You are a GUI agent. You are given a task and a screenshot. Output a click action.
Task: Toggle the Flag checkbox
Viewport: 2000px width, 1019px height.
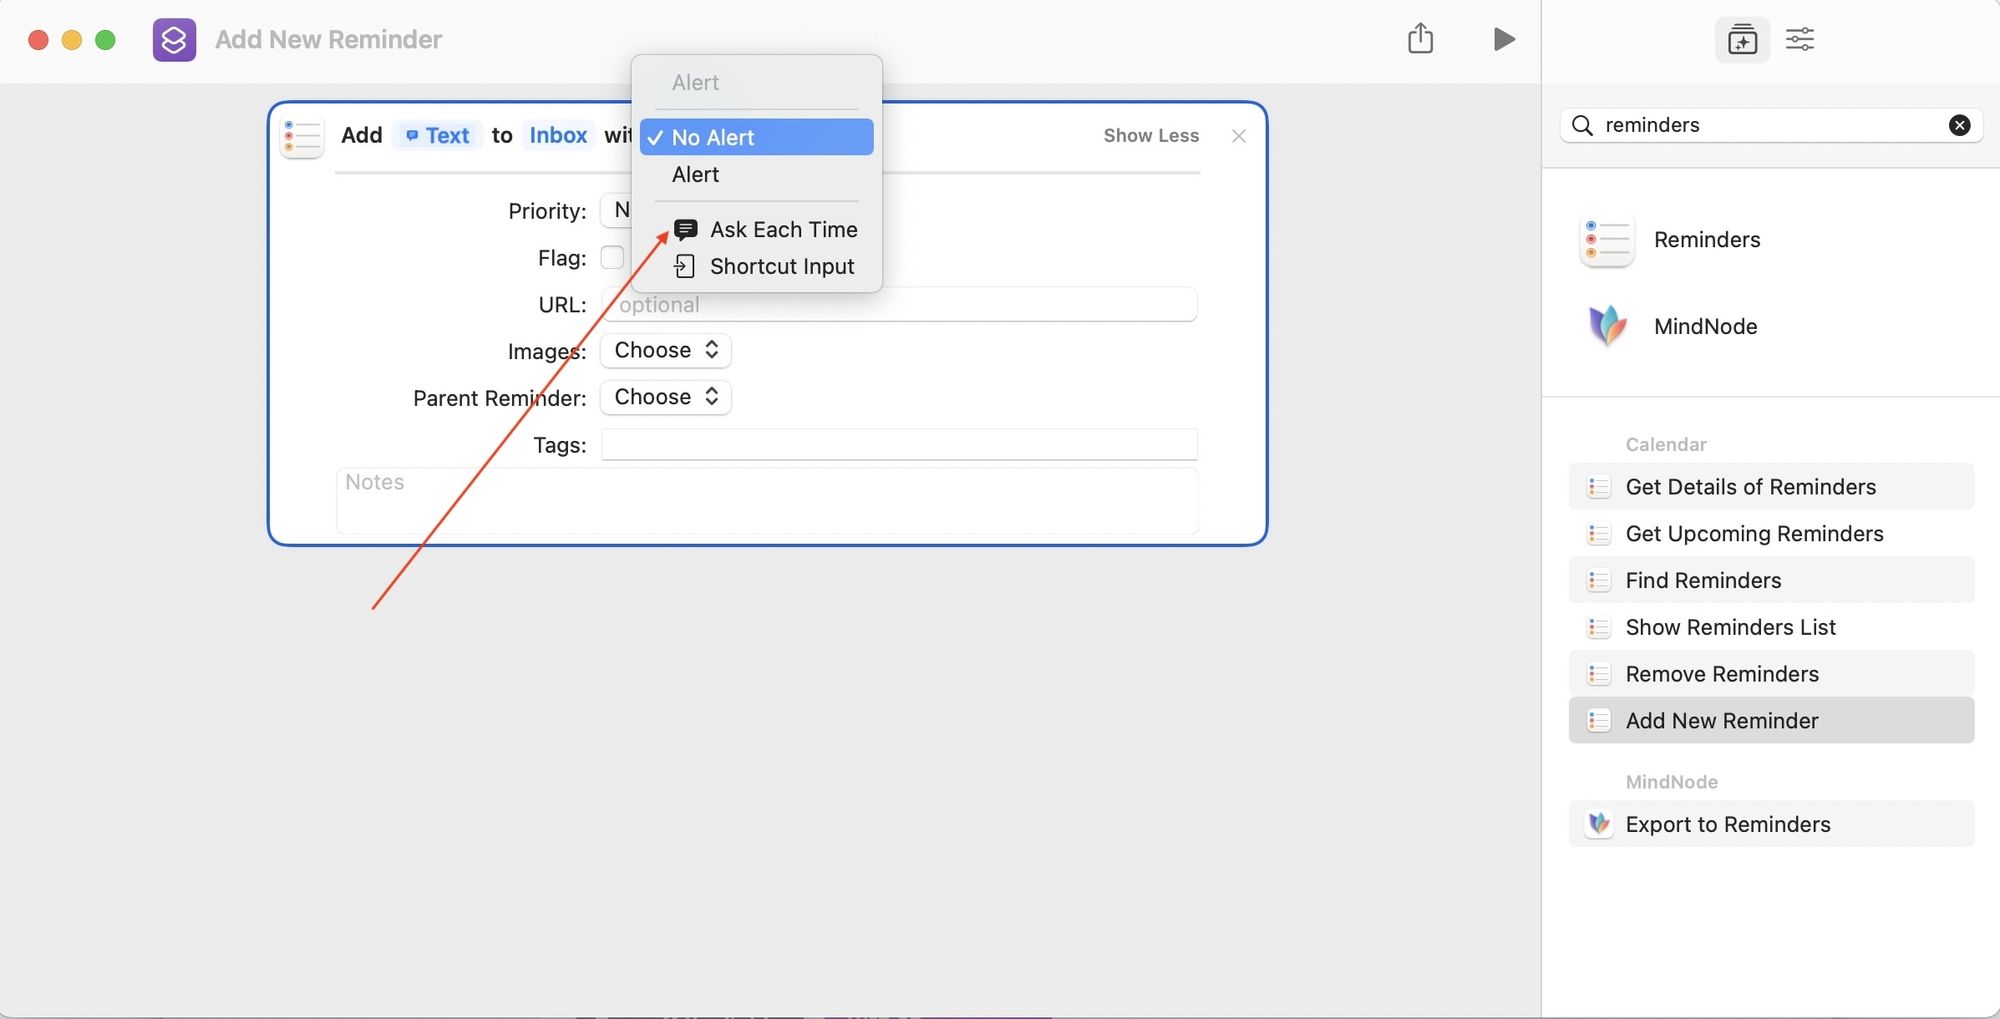point(612,257)
